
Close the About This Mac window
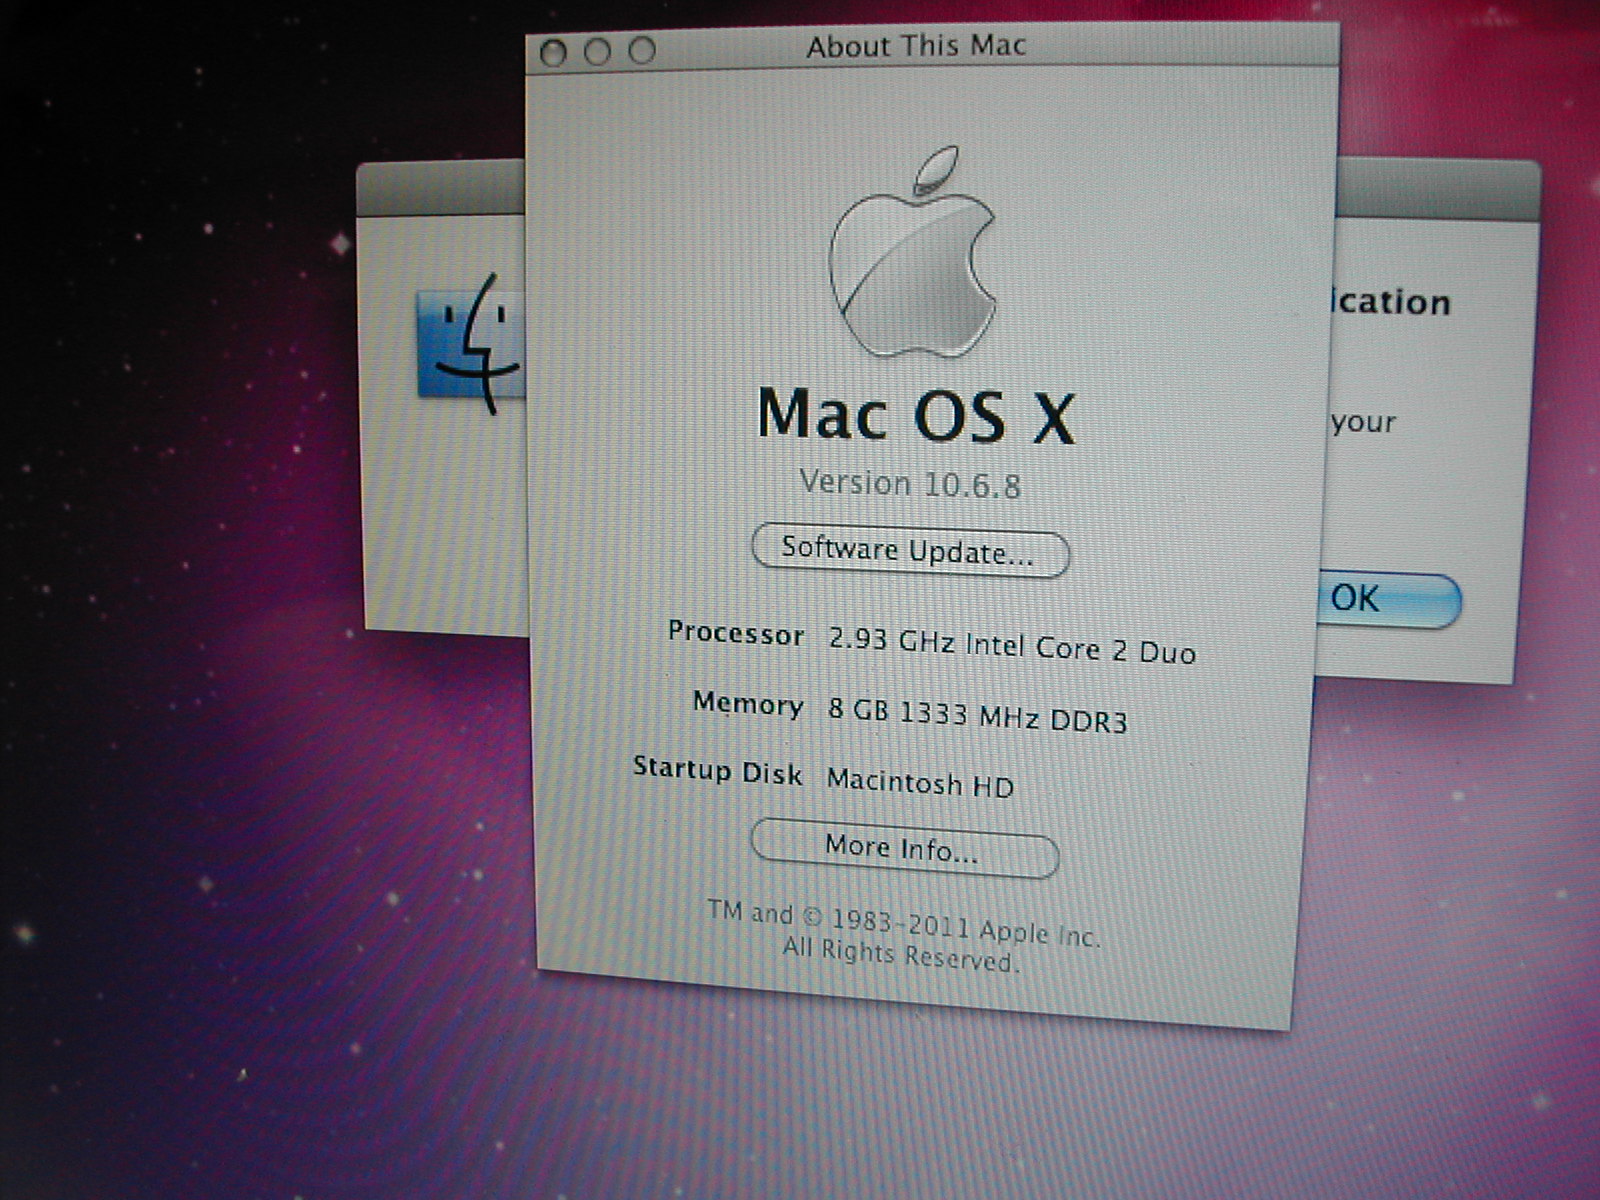[x=553, y=52]
